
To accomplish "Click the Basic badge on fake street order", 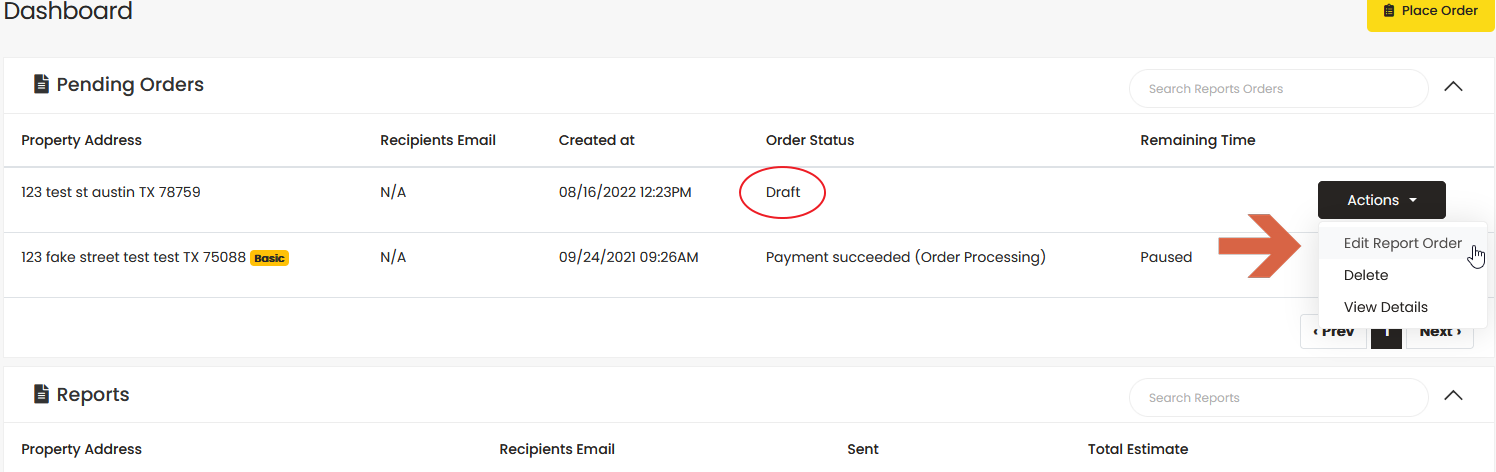I will [269, 258].
